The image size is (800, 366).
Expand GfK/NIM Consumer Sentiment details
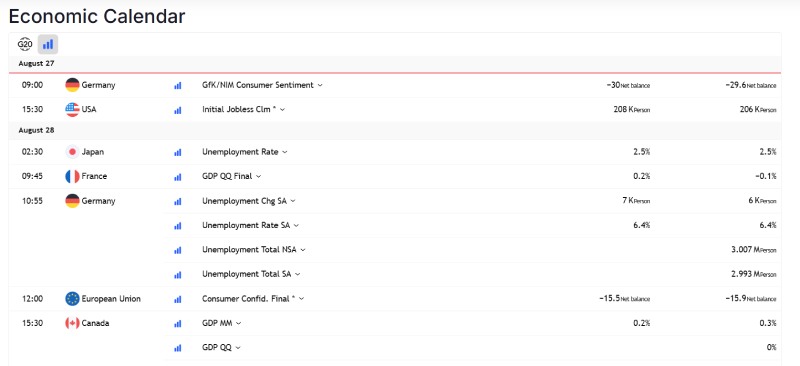coord(320,85)
